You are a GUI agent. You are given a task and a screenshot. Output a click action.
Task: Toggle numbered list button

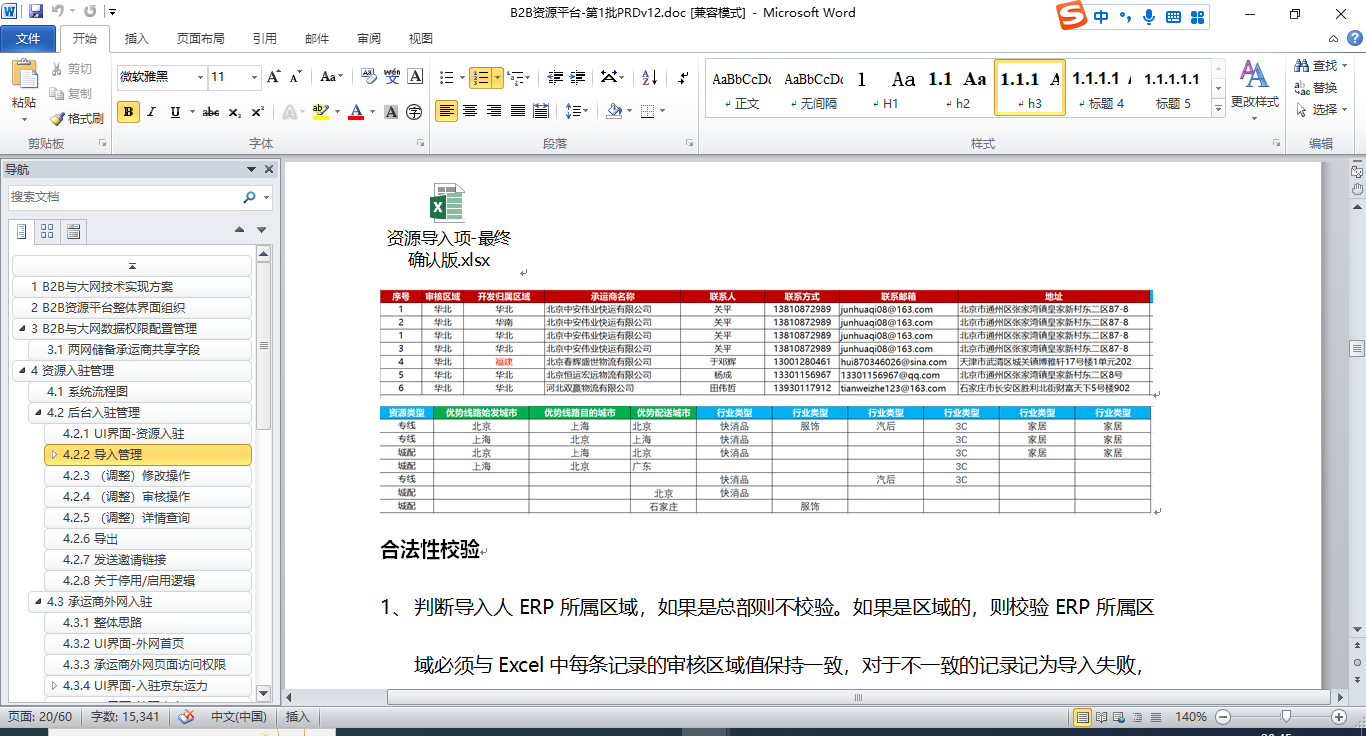[480, 77]
